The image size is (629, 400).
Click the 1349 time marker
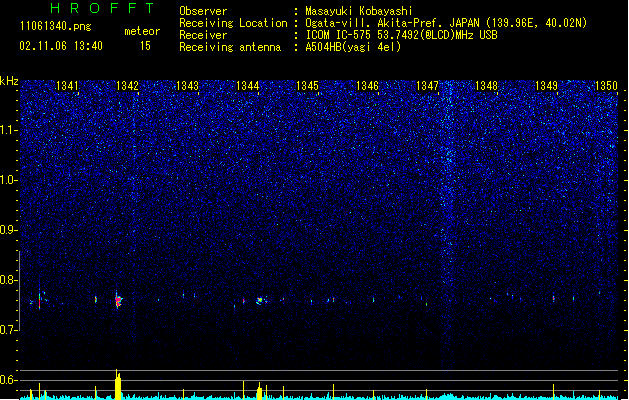click(x=546, y=86)
